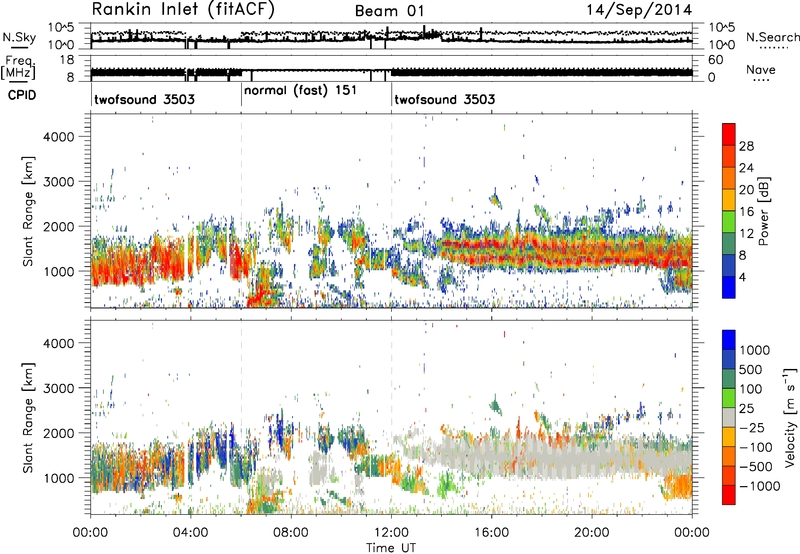Click the '-1000' tick on the velocity colorbar
800x554 pixels.
(759, 486)
